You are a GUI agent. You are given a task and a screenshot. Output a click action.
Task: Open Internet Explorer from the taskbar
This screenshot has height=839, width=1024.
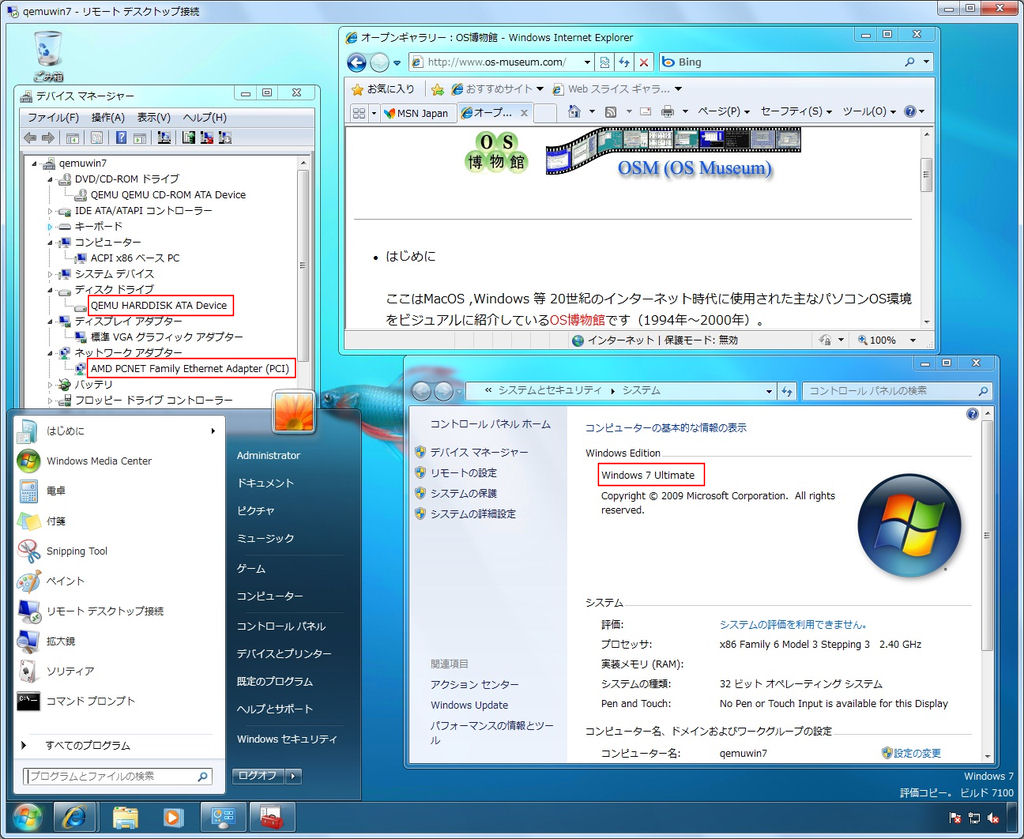(x=75, y=817)
